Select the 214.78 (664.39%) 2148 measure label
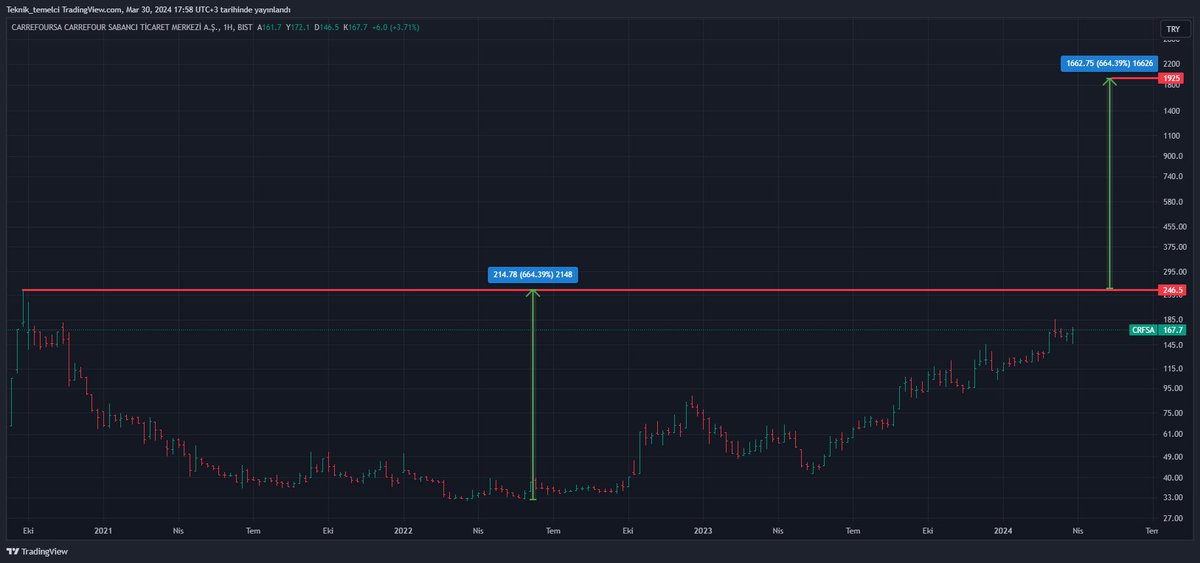1200x563 pixels. 532,274
